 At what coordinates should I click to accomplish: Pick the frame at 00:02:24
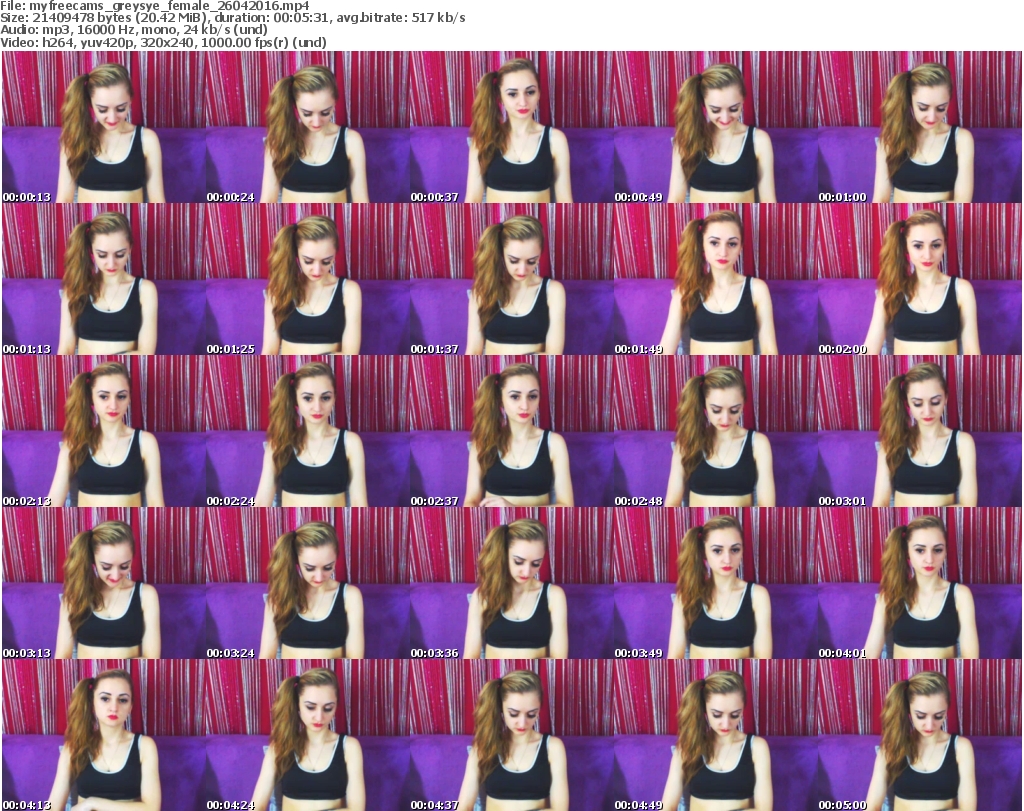[x=308, y=431]
